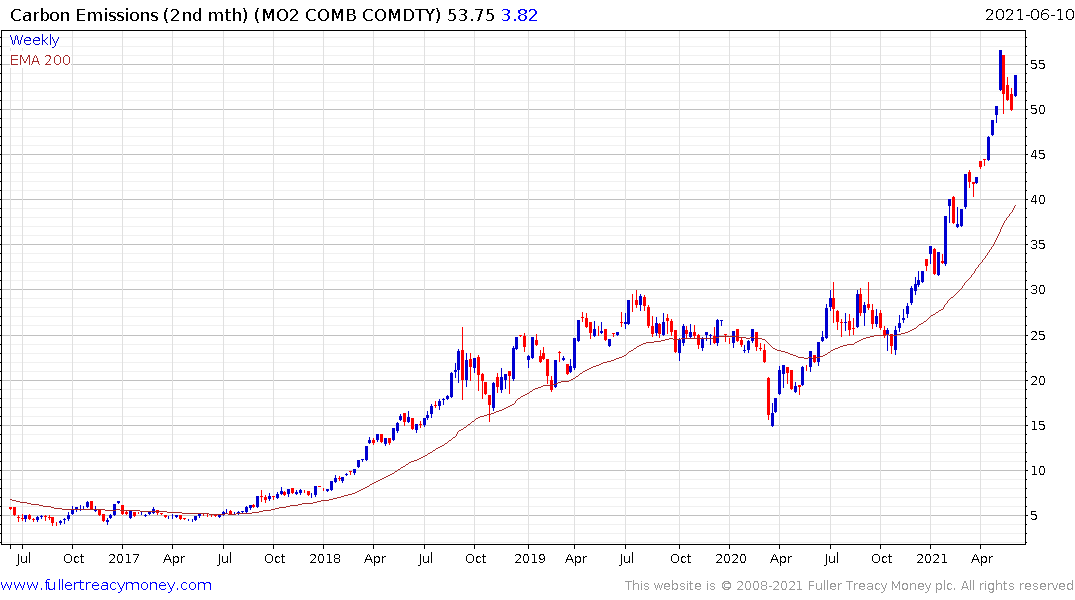This screenshot has width=1075, height=600.
Task: Click the copyright Fuller Treacy Money text
Action: click(x=849, y=586)
